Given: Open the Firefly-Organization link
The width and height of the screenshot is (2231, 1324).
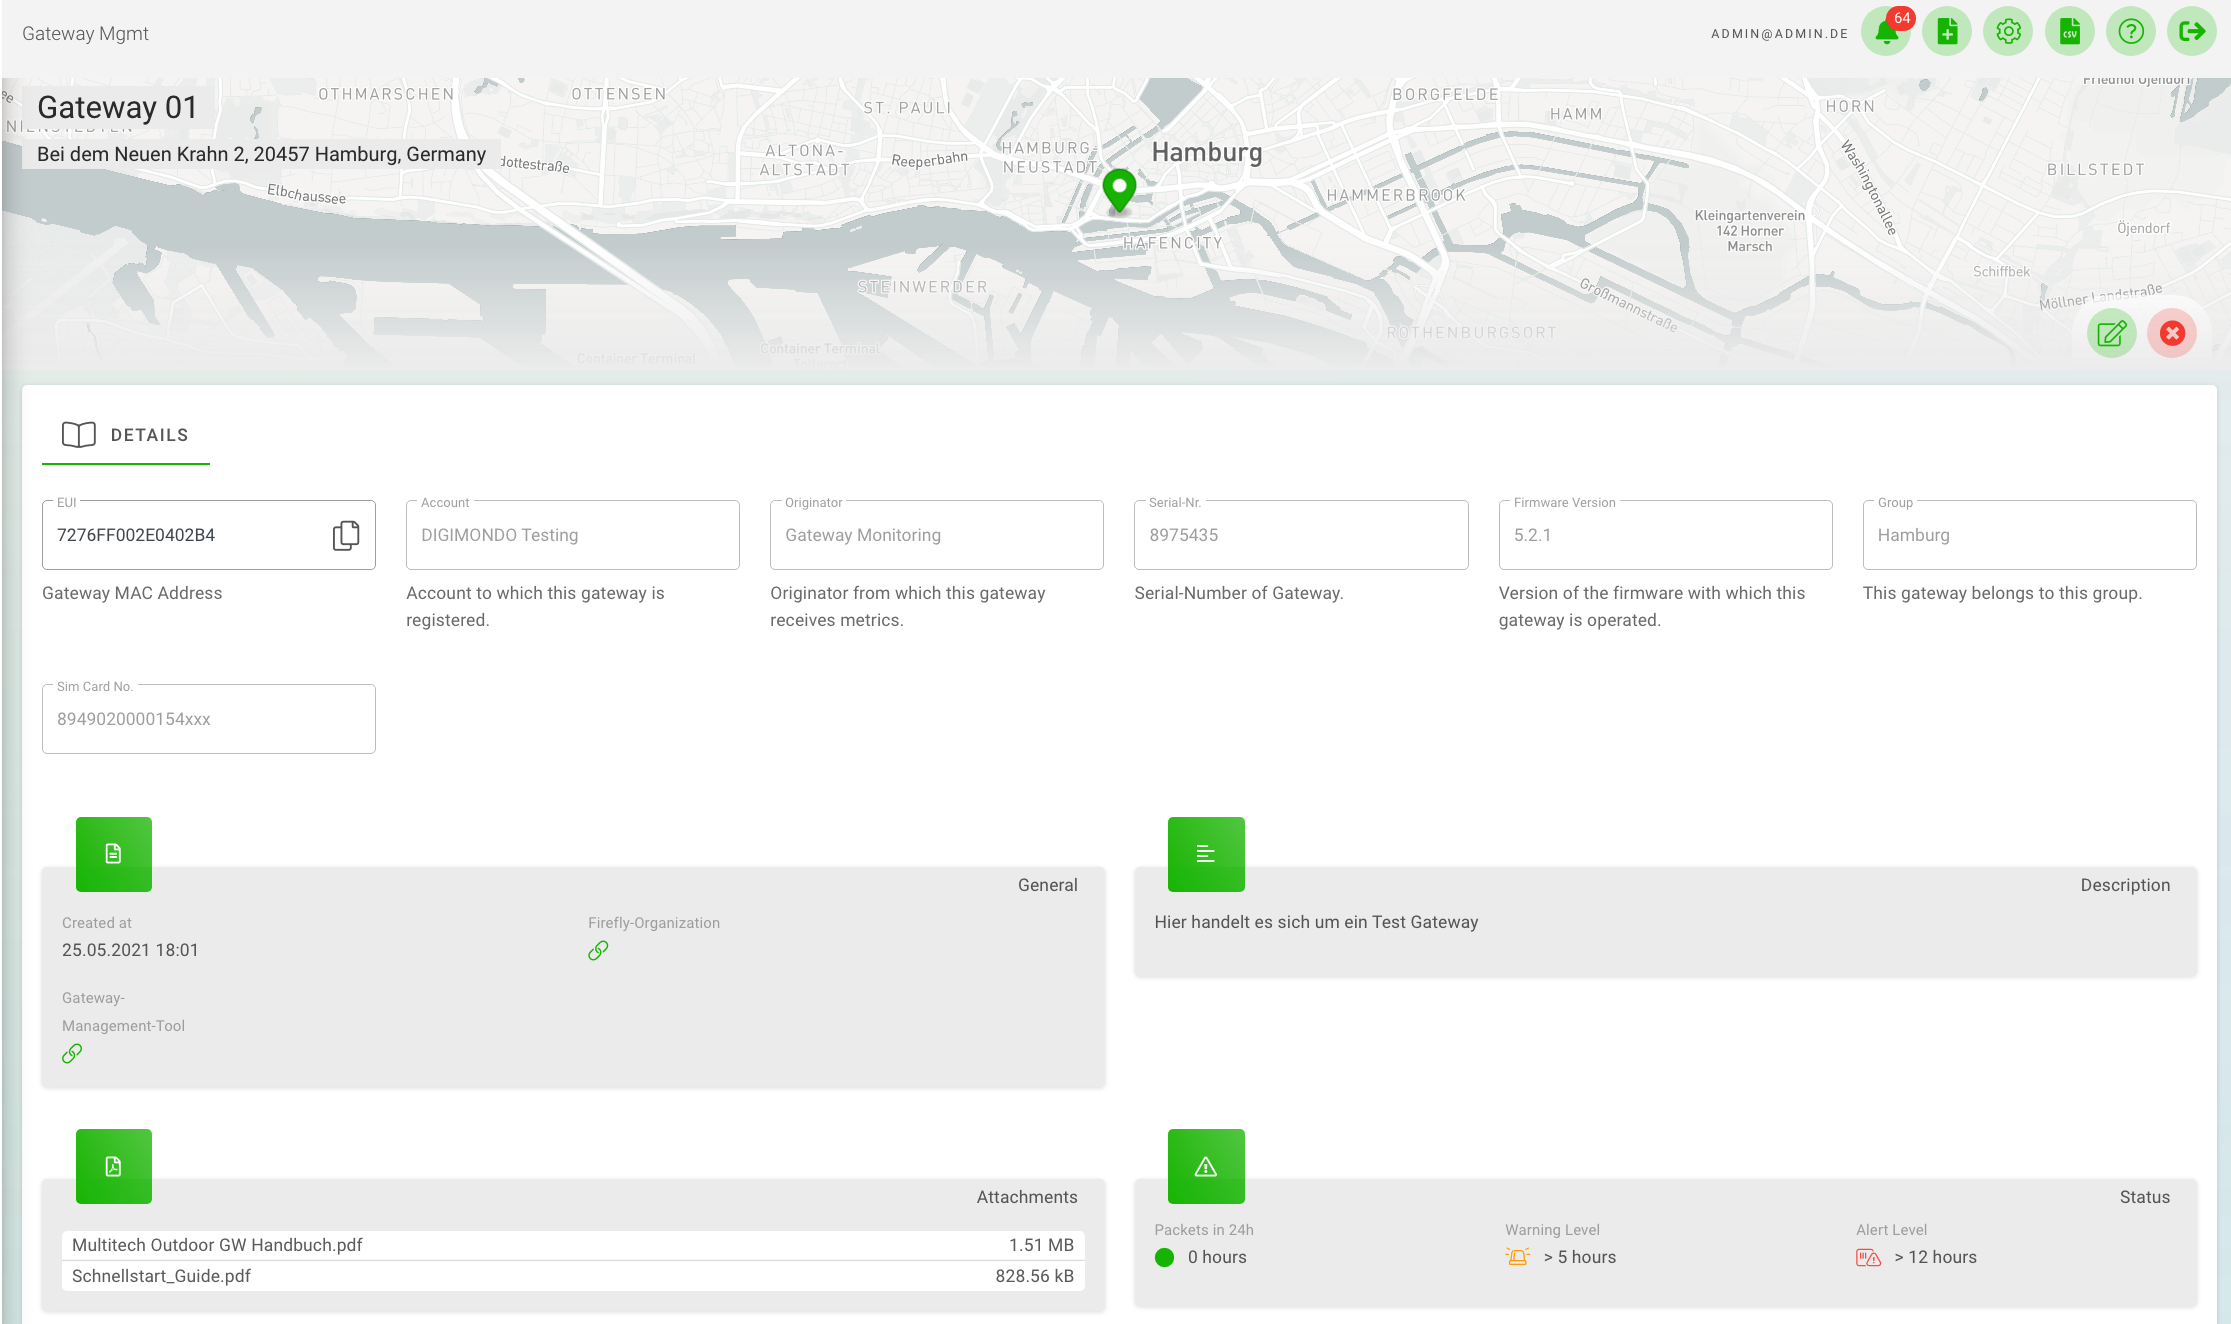Looking at the screenshot, I should (x=597, y=949).
